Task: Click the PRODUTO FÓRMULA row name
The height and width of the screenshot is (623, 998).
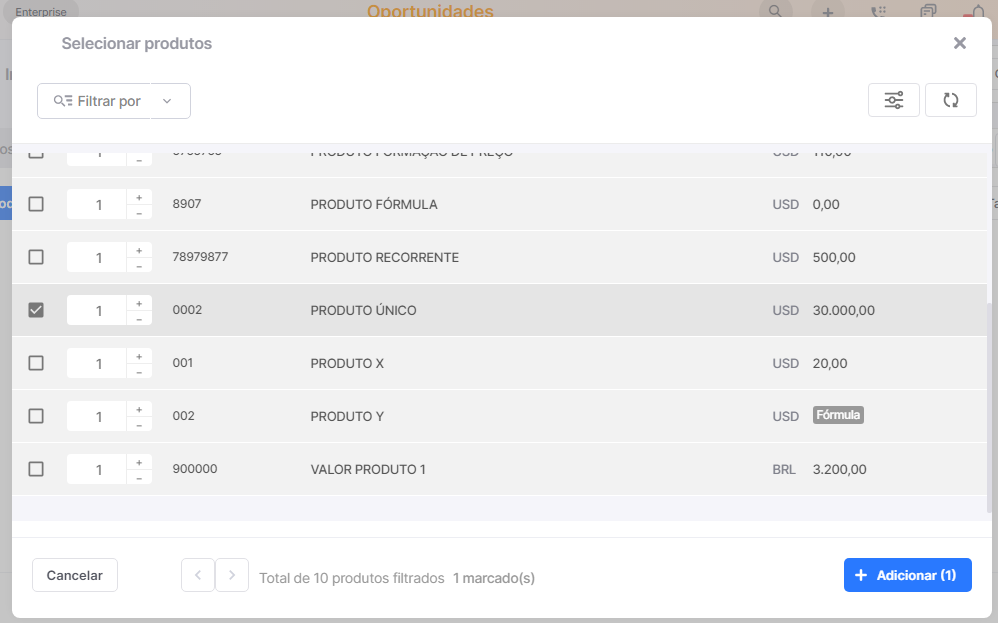Action: coord(374,204)
